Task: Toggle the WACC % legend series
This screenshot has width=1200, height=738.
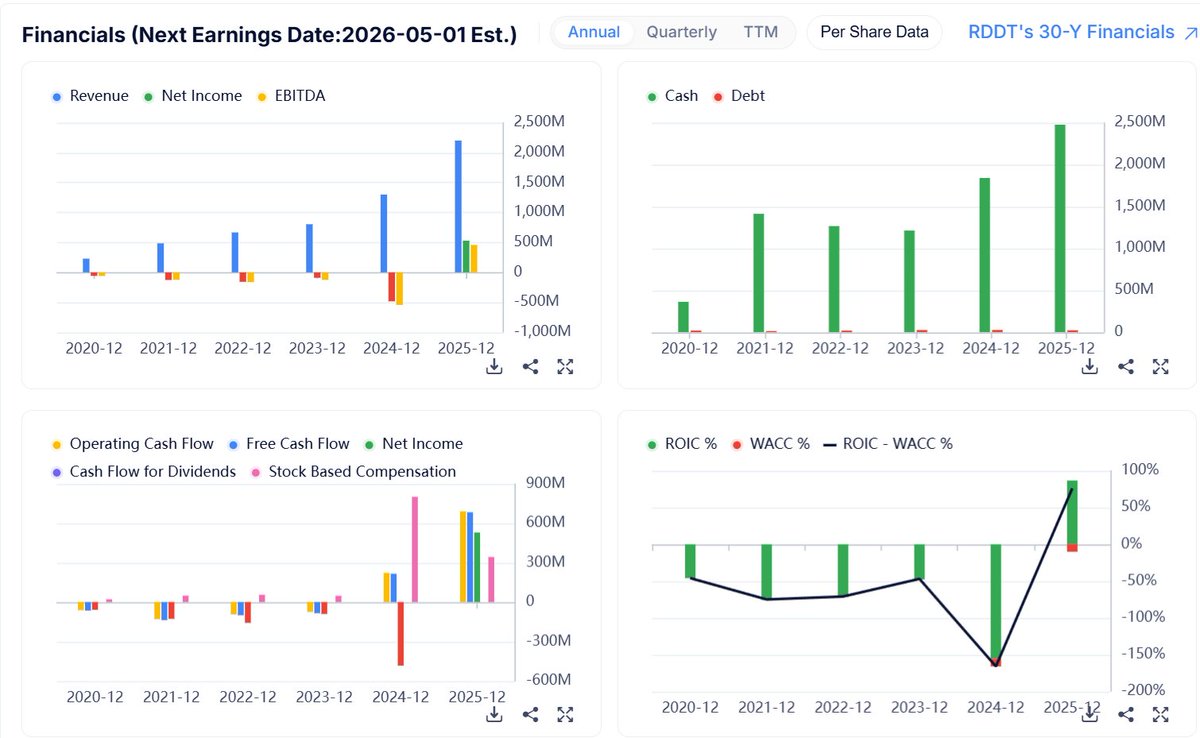Action: point(770,444)
